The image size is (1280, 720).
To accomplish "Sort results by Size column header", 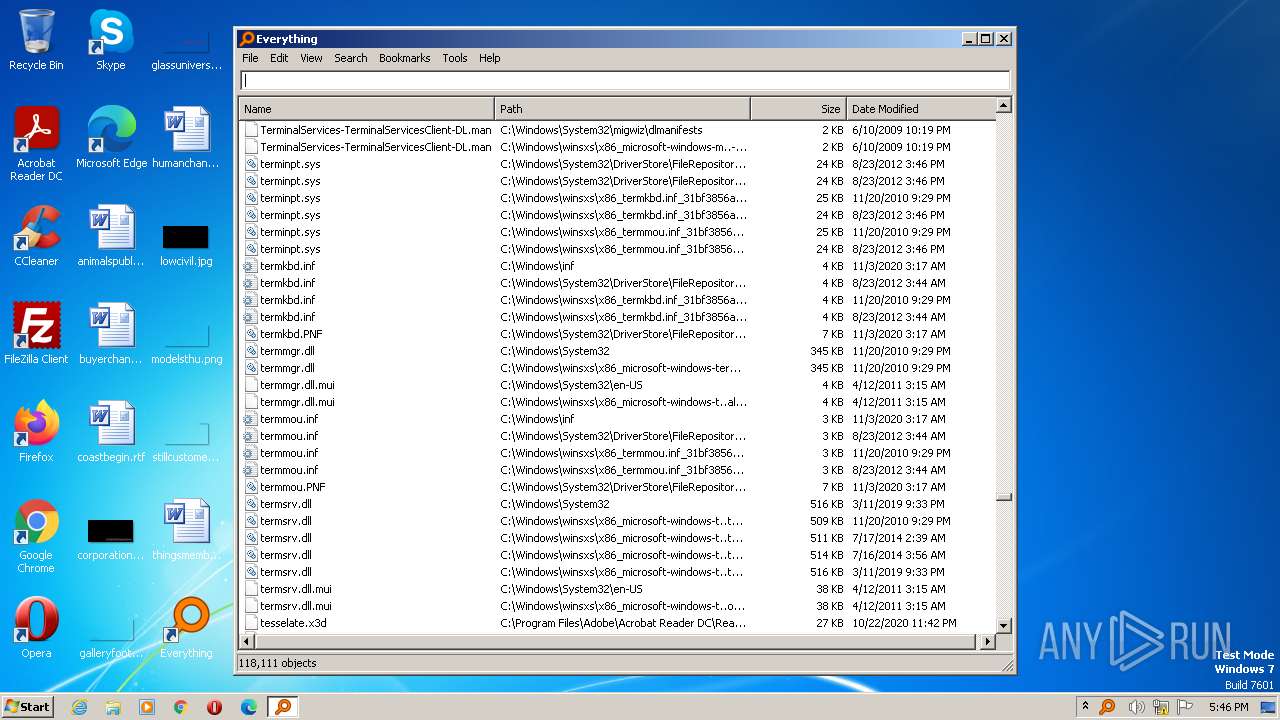I will point(799,109).
